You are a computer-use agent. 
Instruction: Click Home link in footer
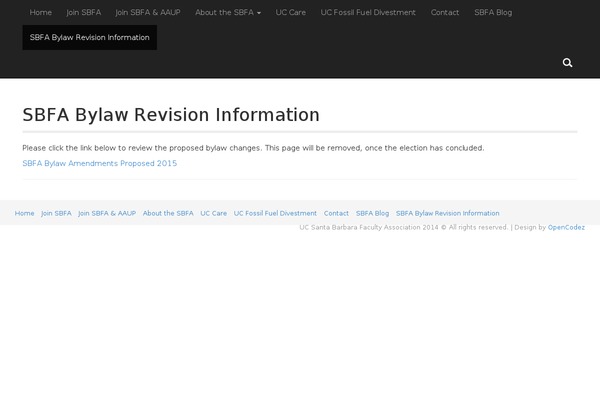(x=24, y=213)
